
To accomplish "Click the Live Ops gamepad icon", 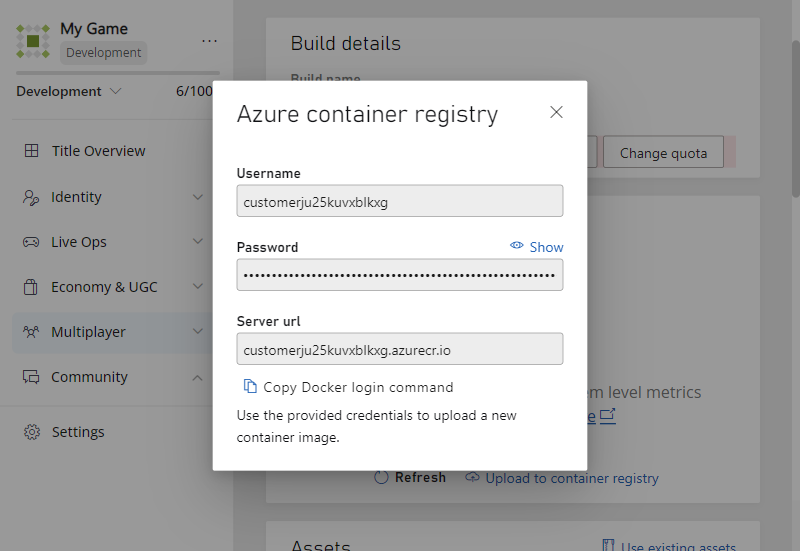I will [x=31, y=242].
